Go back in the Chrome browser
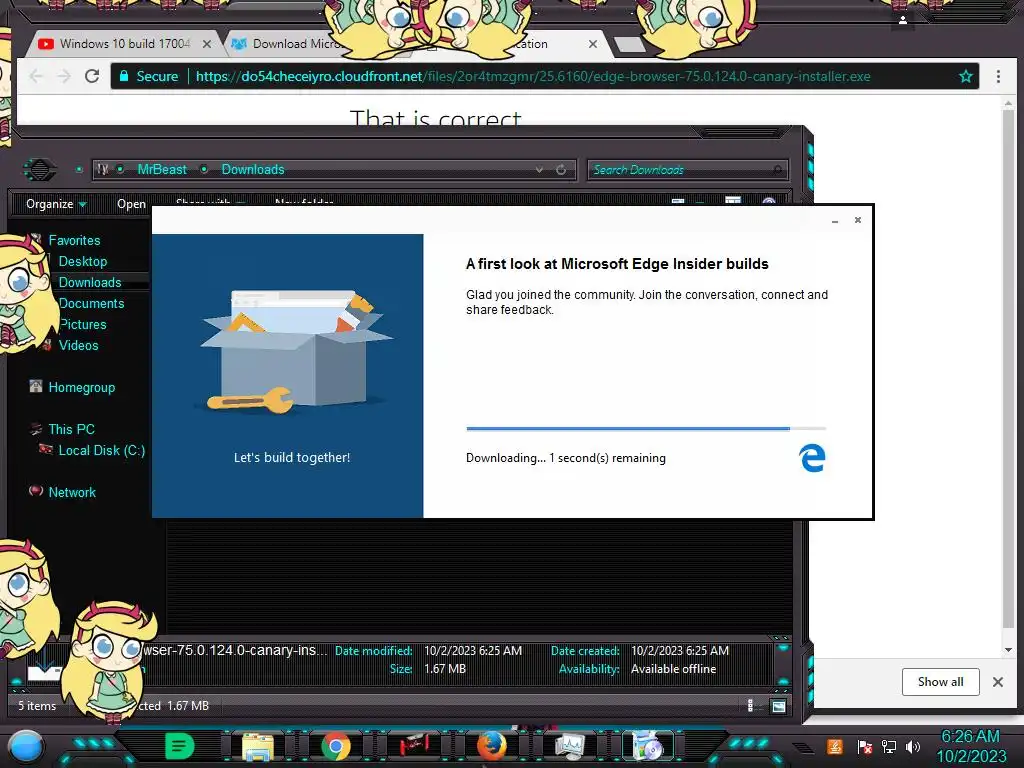This screenshot has width=1024, height=768. 36,76
